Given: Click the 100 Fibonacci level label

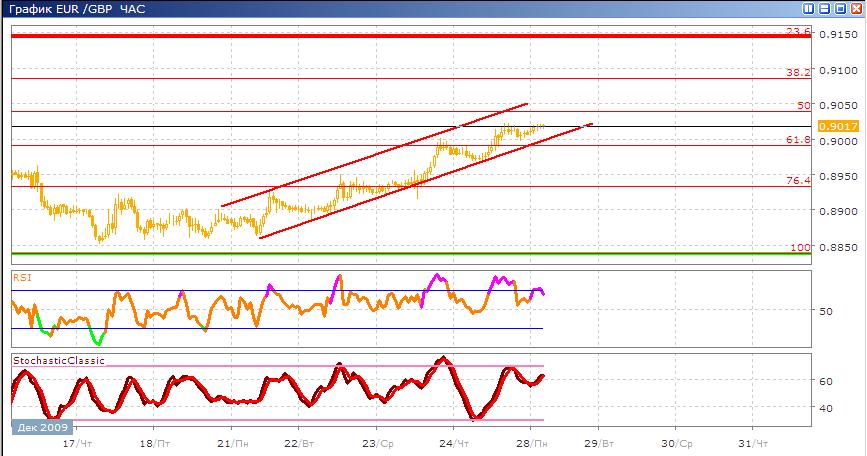Looking at the screenshot, I should tap(800, 247).
